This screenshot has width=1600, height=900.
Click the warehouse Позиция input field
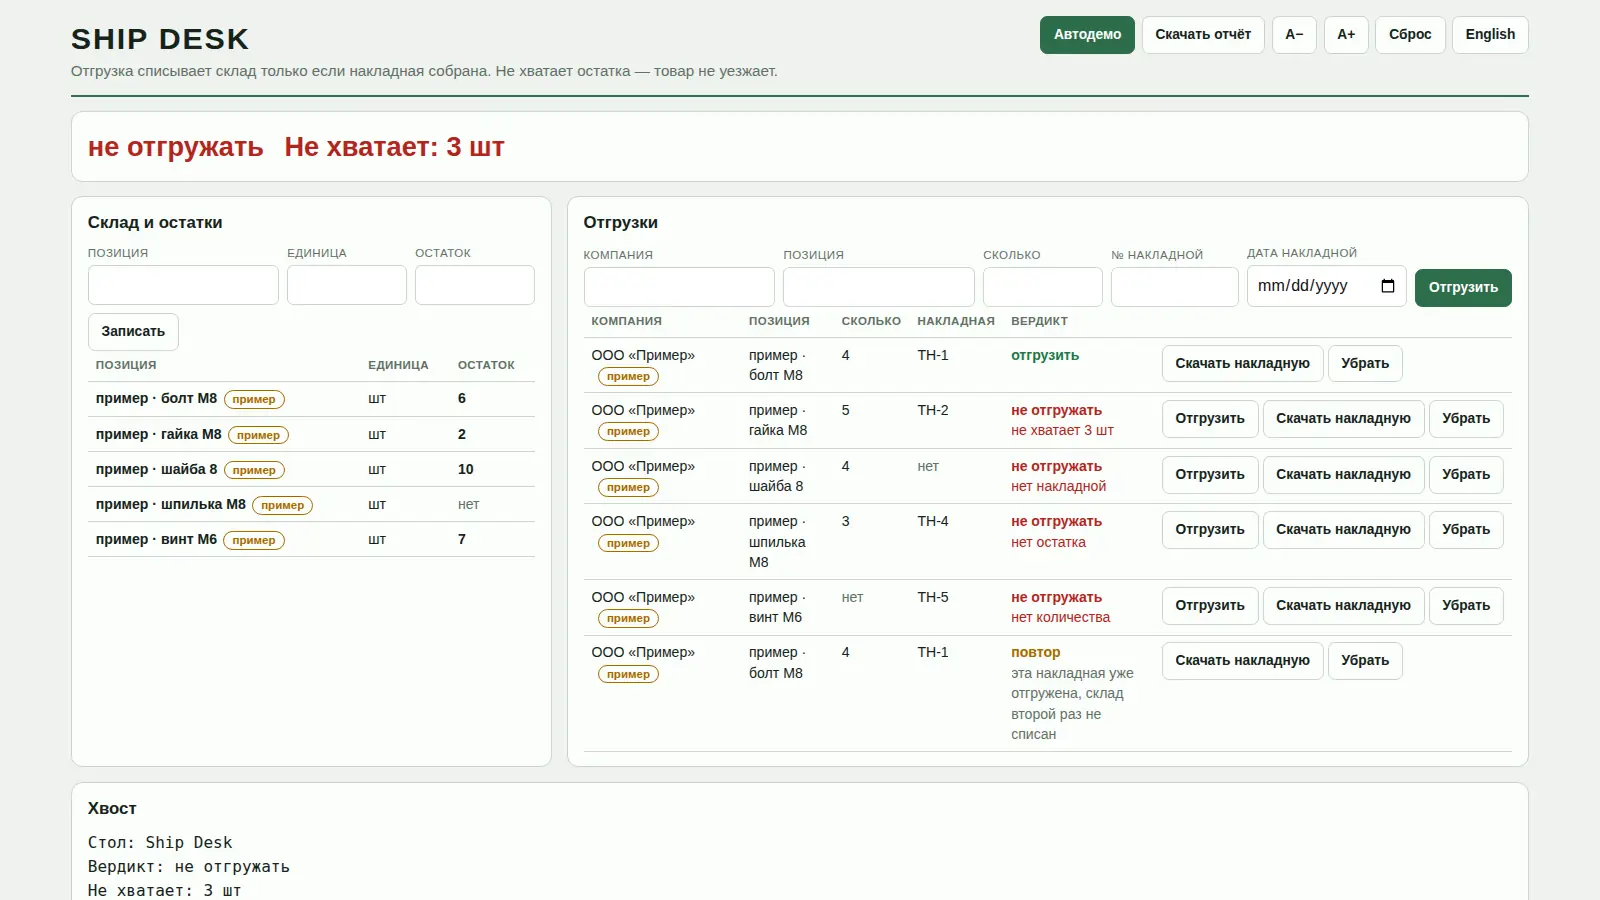[183, 285]
